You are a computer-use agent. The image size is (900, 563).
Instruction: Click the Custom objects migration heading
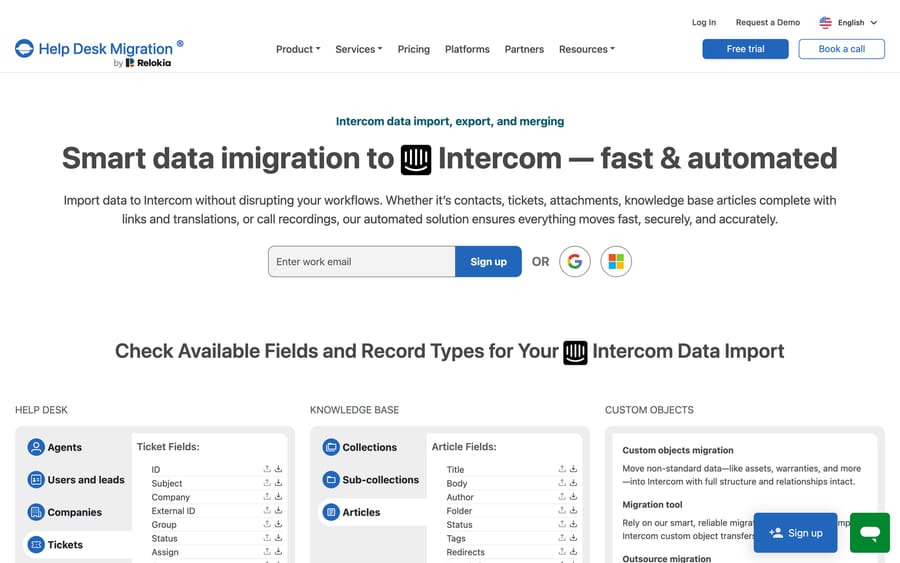[x=678, y=450]
